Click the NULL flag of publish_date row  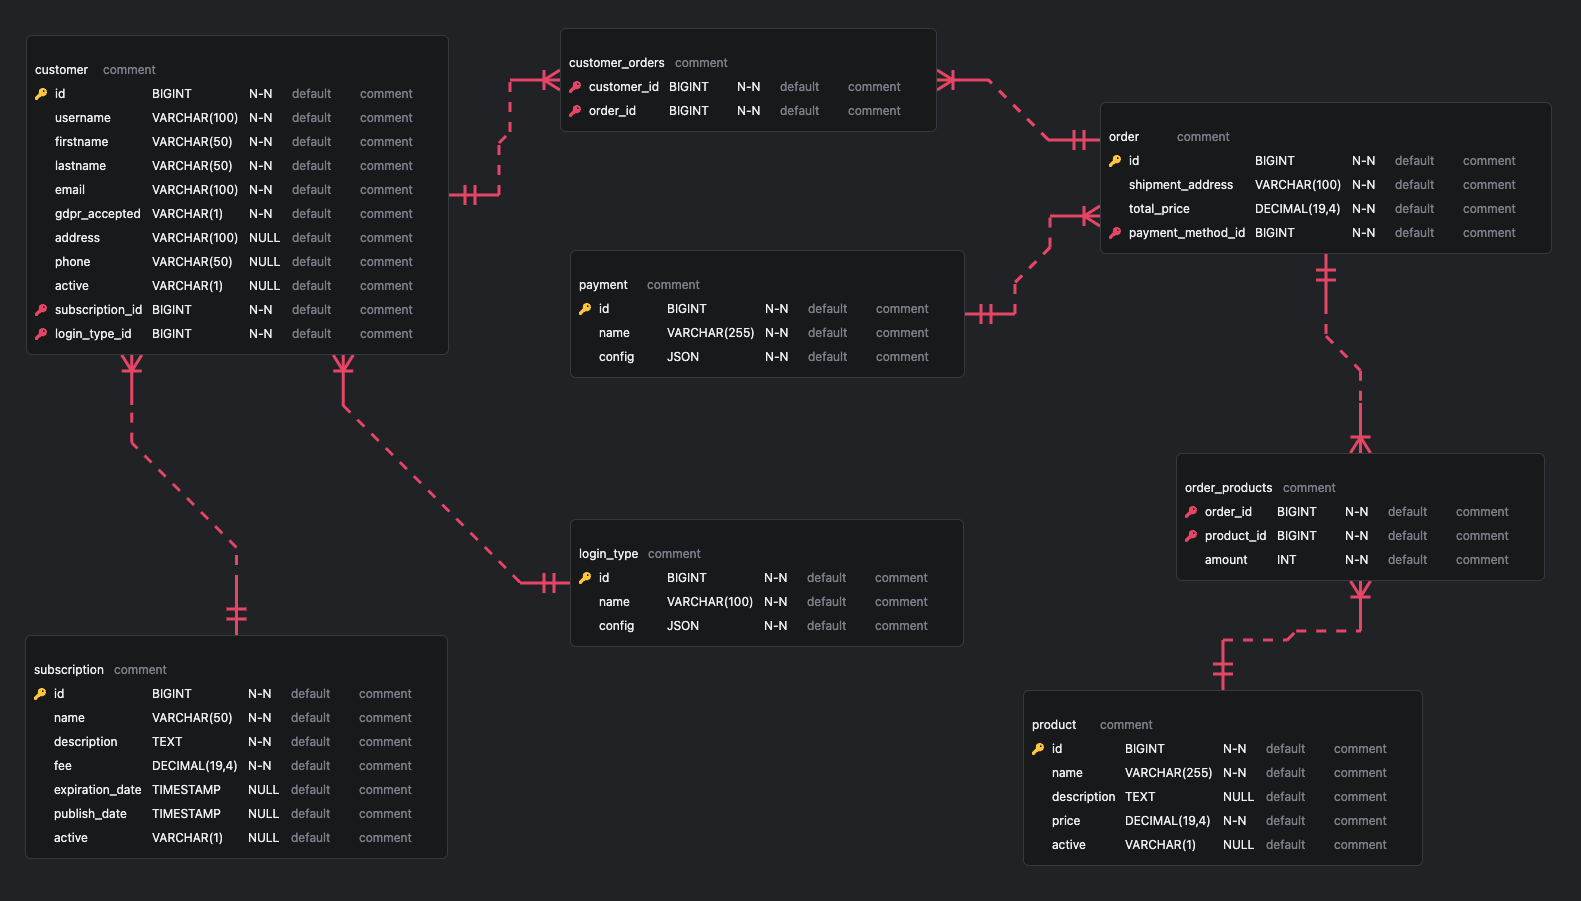pos(263,814)
